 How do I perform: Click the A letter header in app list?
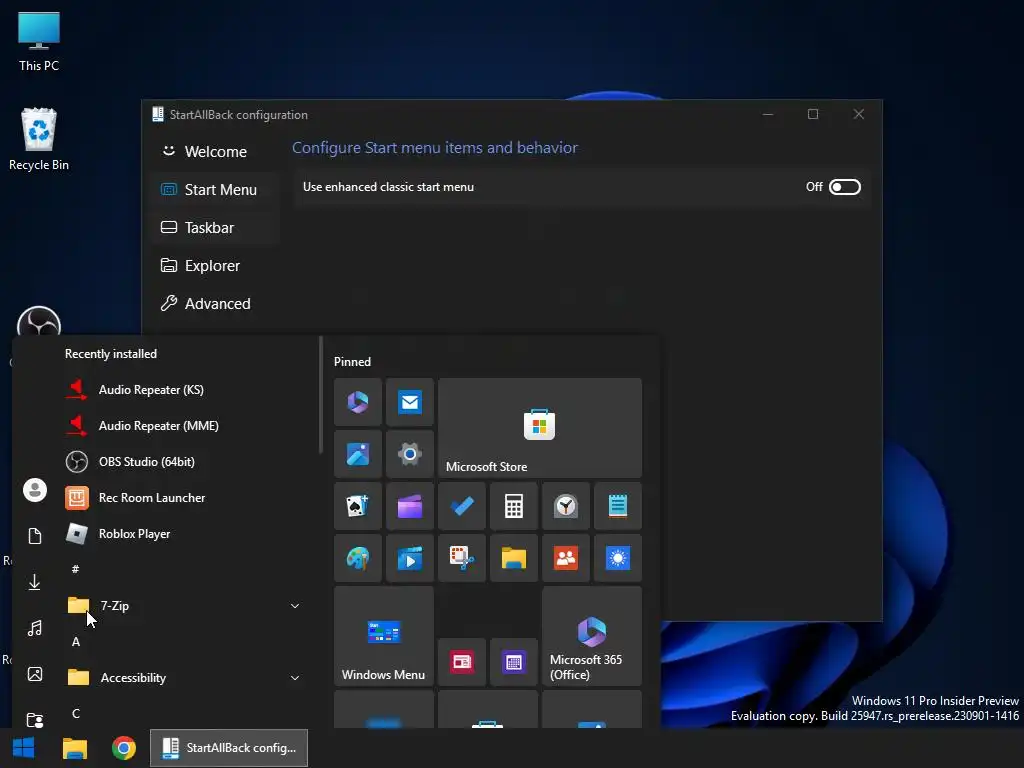point(76,642)
